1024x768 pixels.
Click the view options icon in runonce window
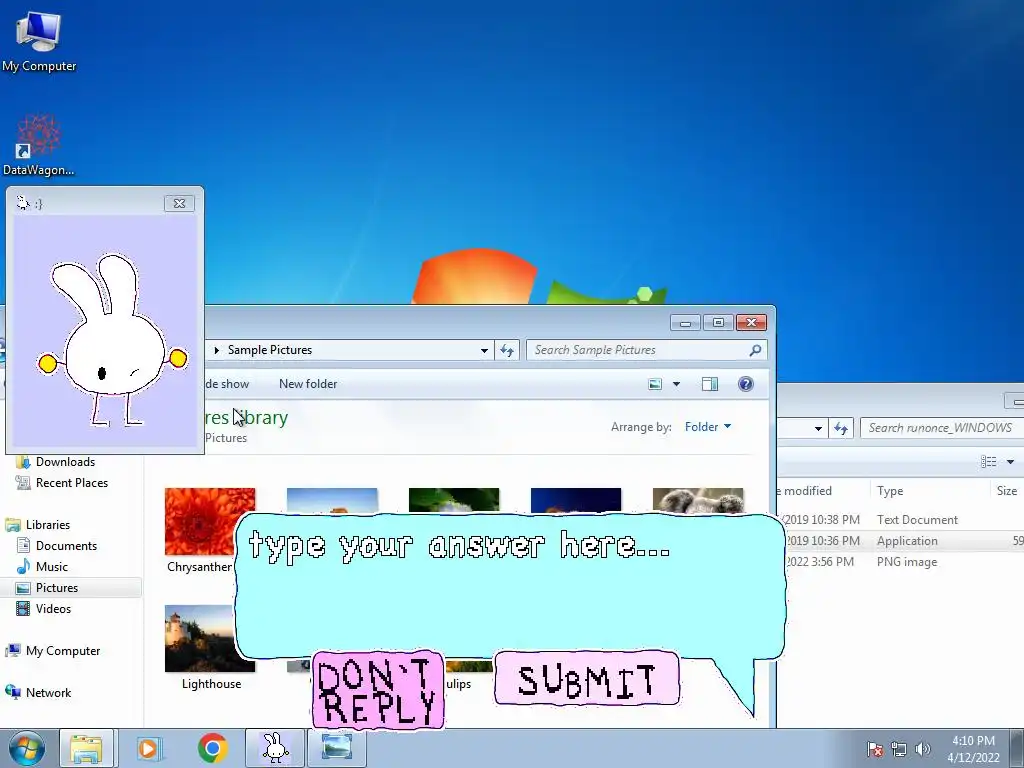(x=988, y=462)
